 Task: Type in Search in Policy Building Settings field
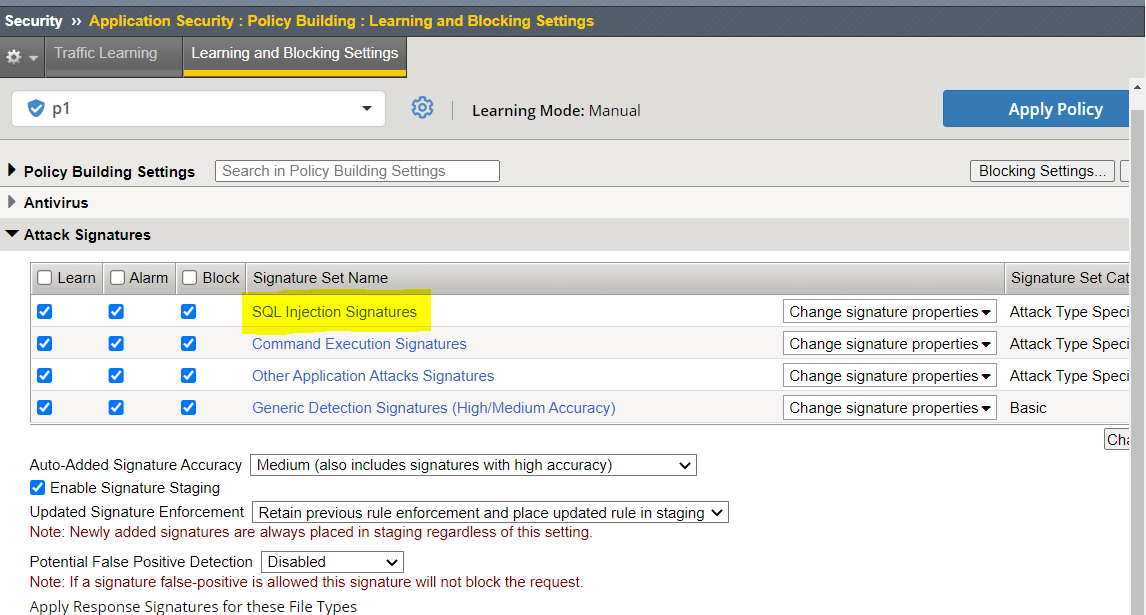pyautogui.click(x=357, y=171)
